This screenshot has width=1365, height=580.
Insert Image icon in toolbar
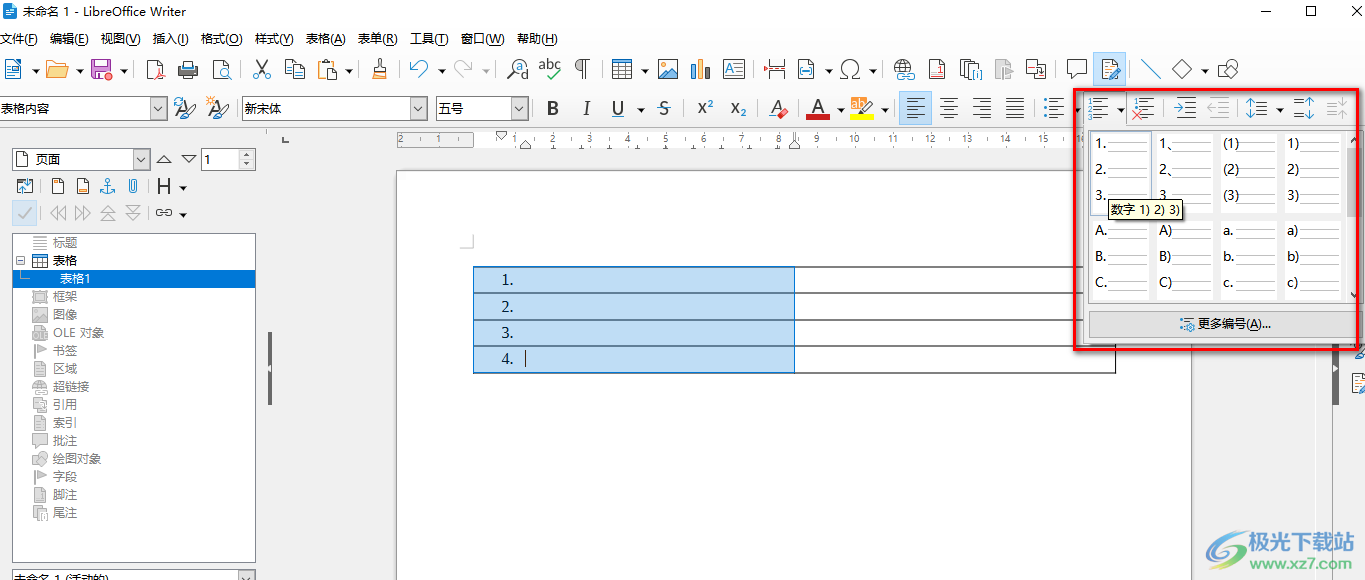click(x=668, y=69)
